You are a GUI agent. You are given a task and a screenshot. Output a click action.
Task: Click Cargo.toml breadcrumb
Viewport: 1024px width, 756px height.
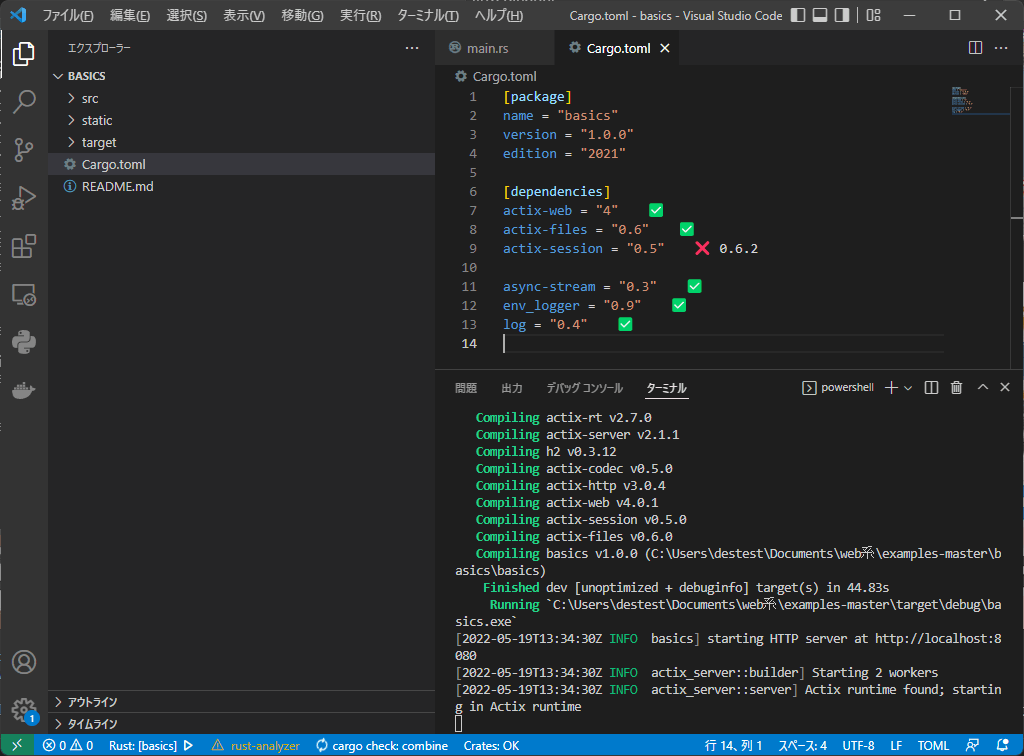(496, 76)
